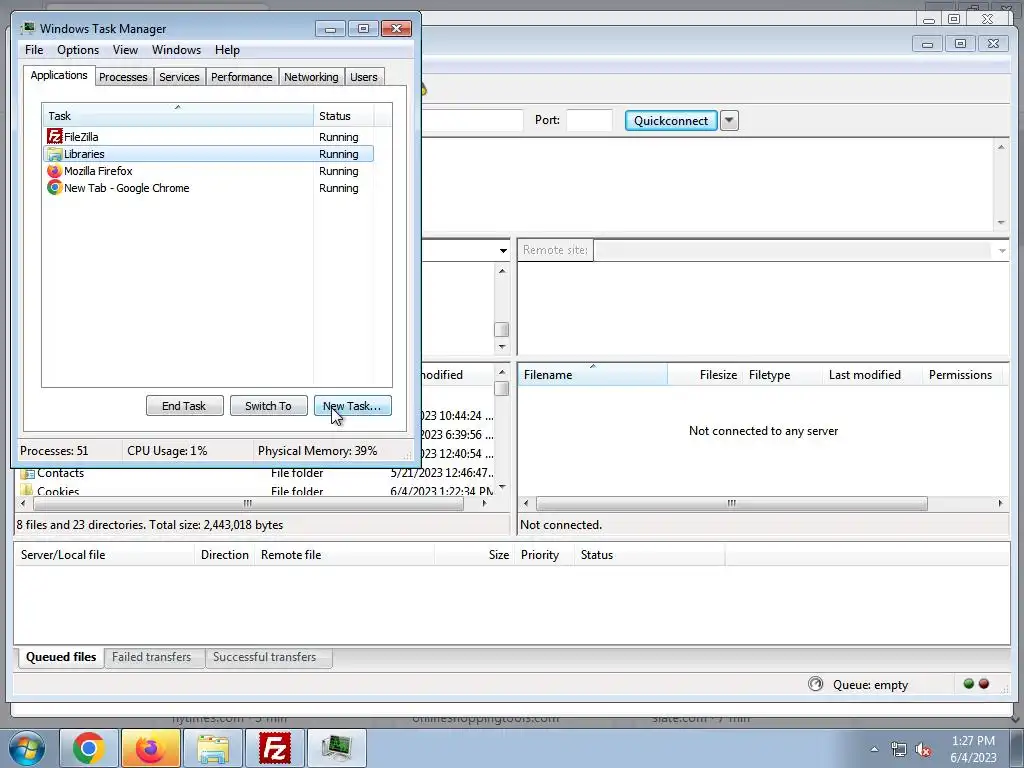Sort remote files by Filetype header
This screenshot has width=1024, height=768.
pyautogui.click(x=782, y=375)
